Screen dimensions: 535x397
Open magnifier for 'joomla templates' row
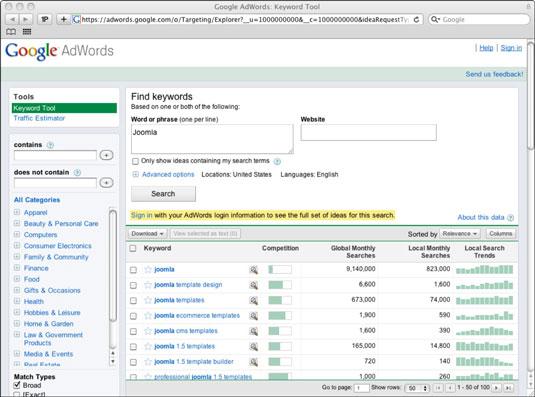(254, 300)
